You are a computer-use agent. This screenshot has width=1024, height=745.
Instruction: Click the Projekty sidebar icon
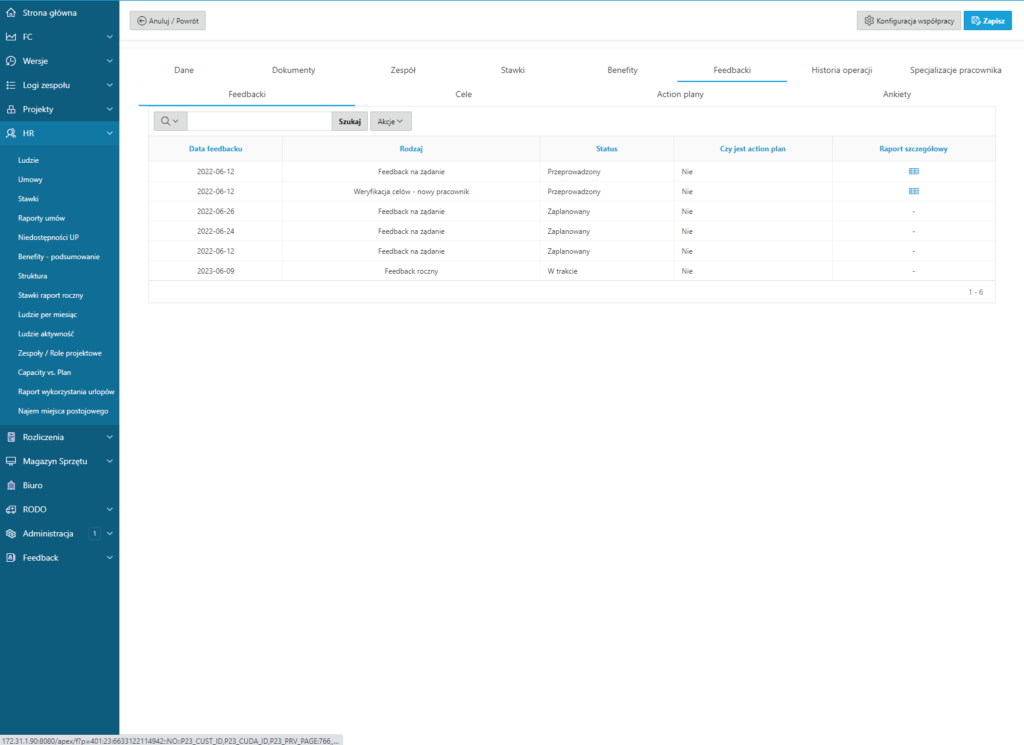click(10, 109)
